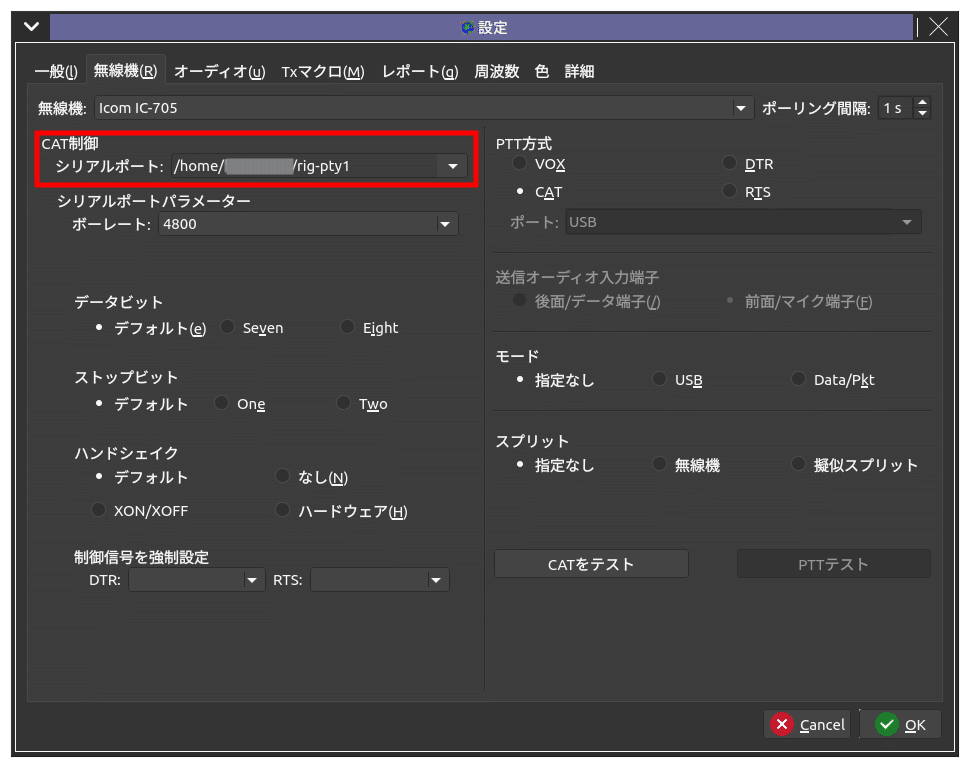
Task: Click the CATをテスト button
Action: tap(590, 563)
